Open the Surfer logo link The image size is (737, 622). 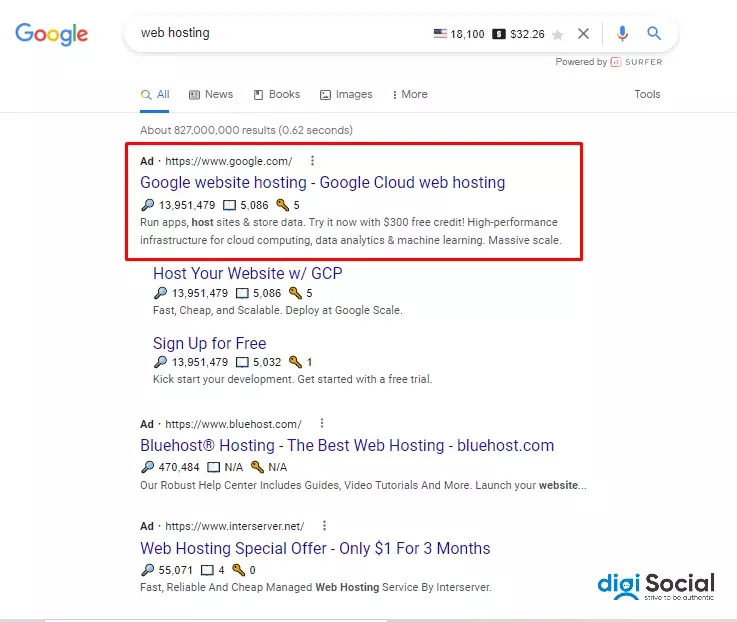click(x=636, y=62)
